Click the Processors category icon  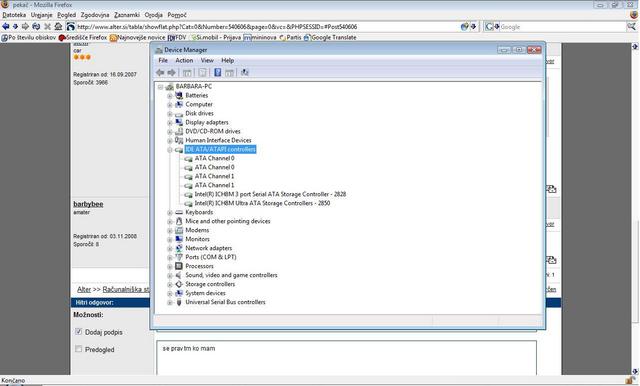(179, 266)
